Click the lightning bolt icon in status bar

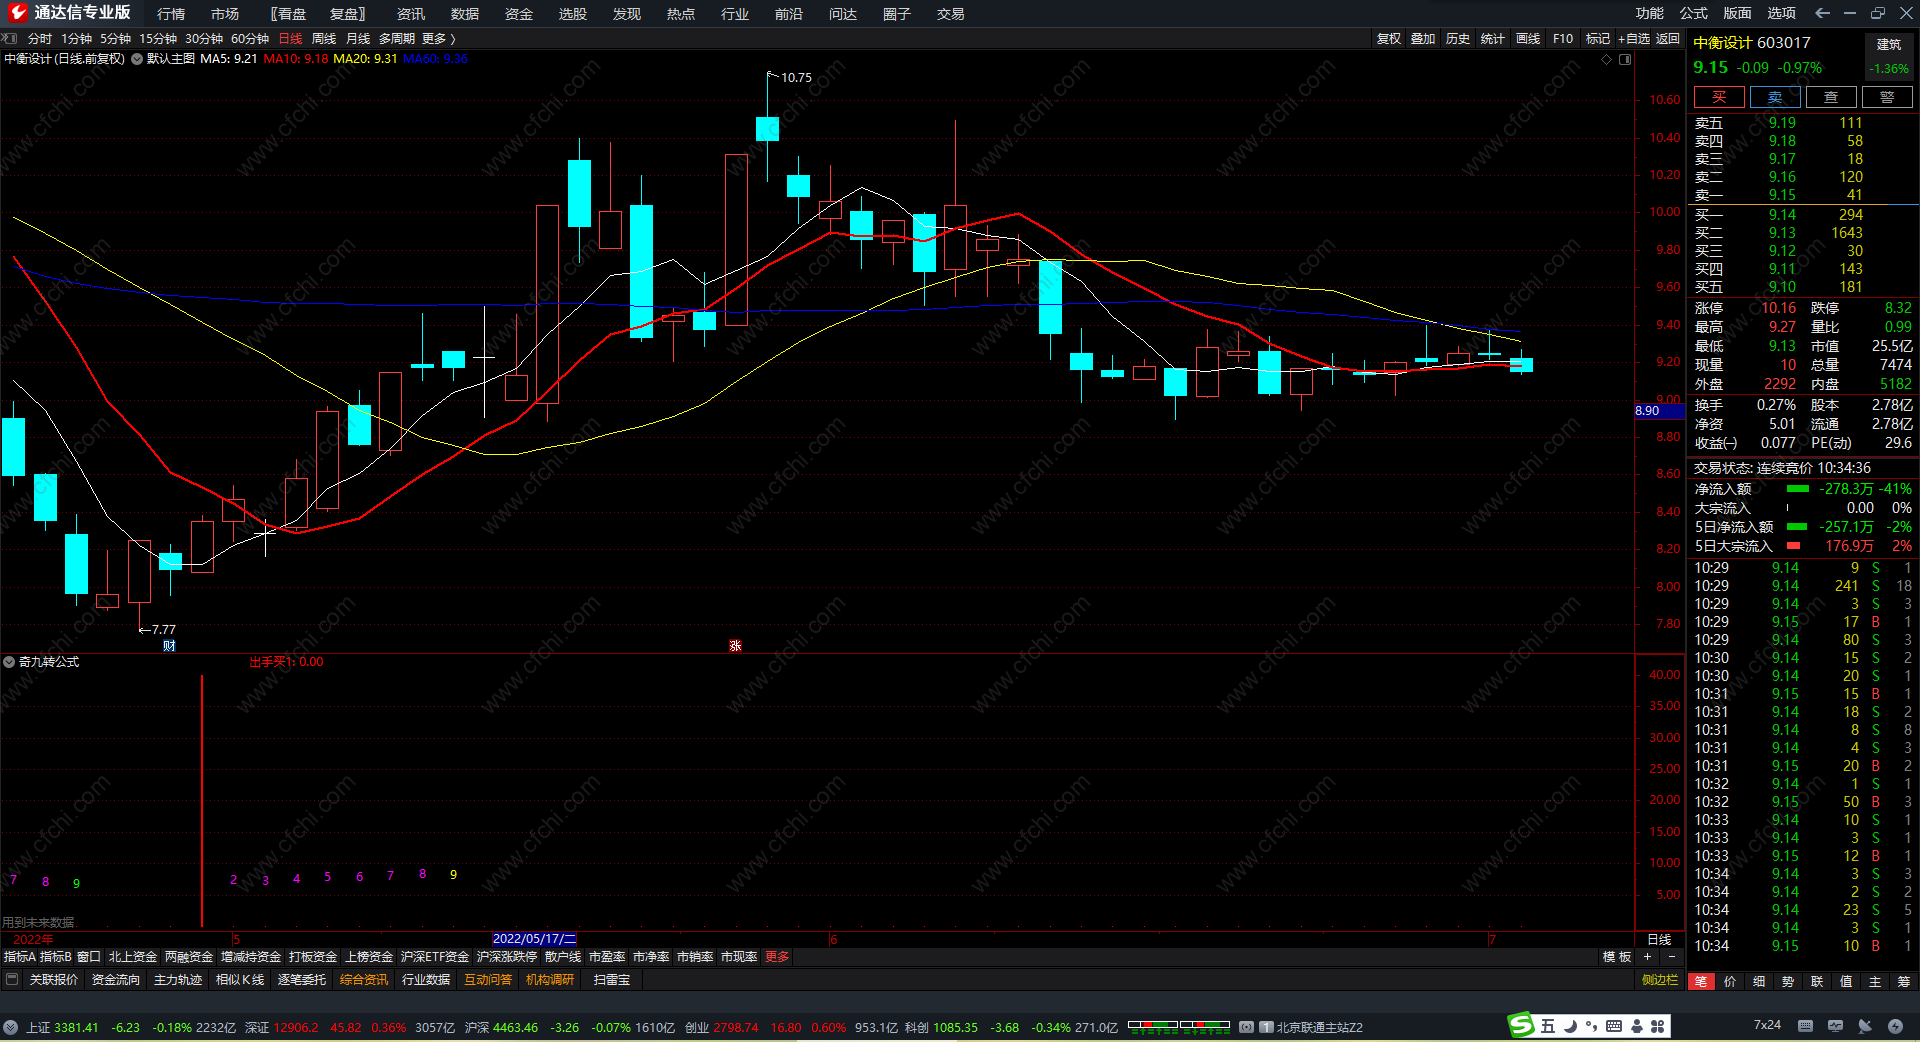1895,1026
